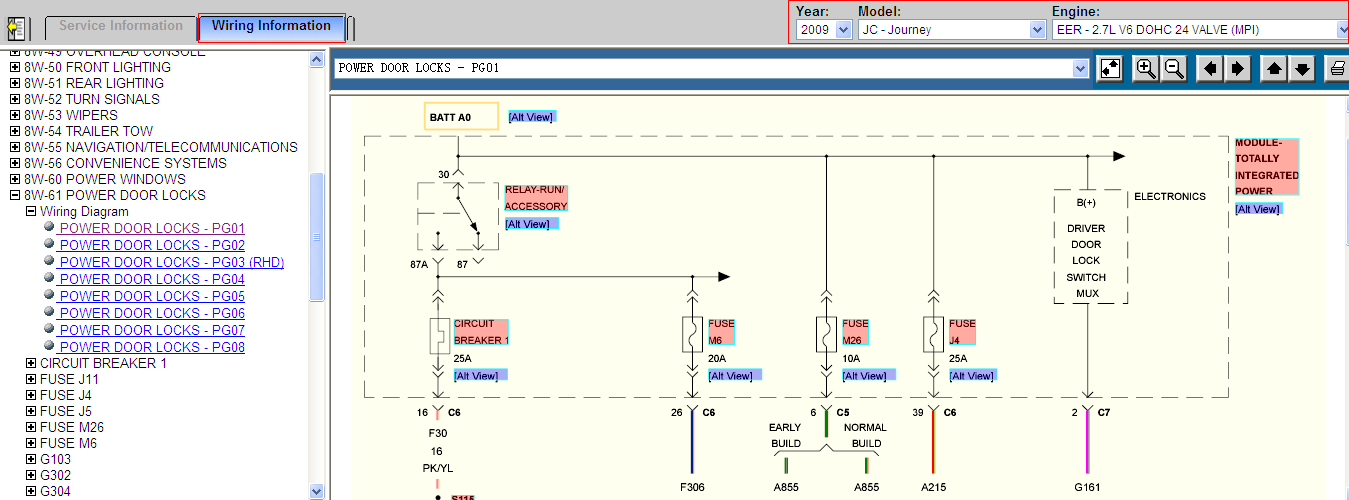Image resolution: width=1349 pixels, height=500 pixels.
Task: Zoom out of the wiring diagram
Action: [x=1174, y=69]
